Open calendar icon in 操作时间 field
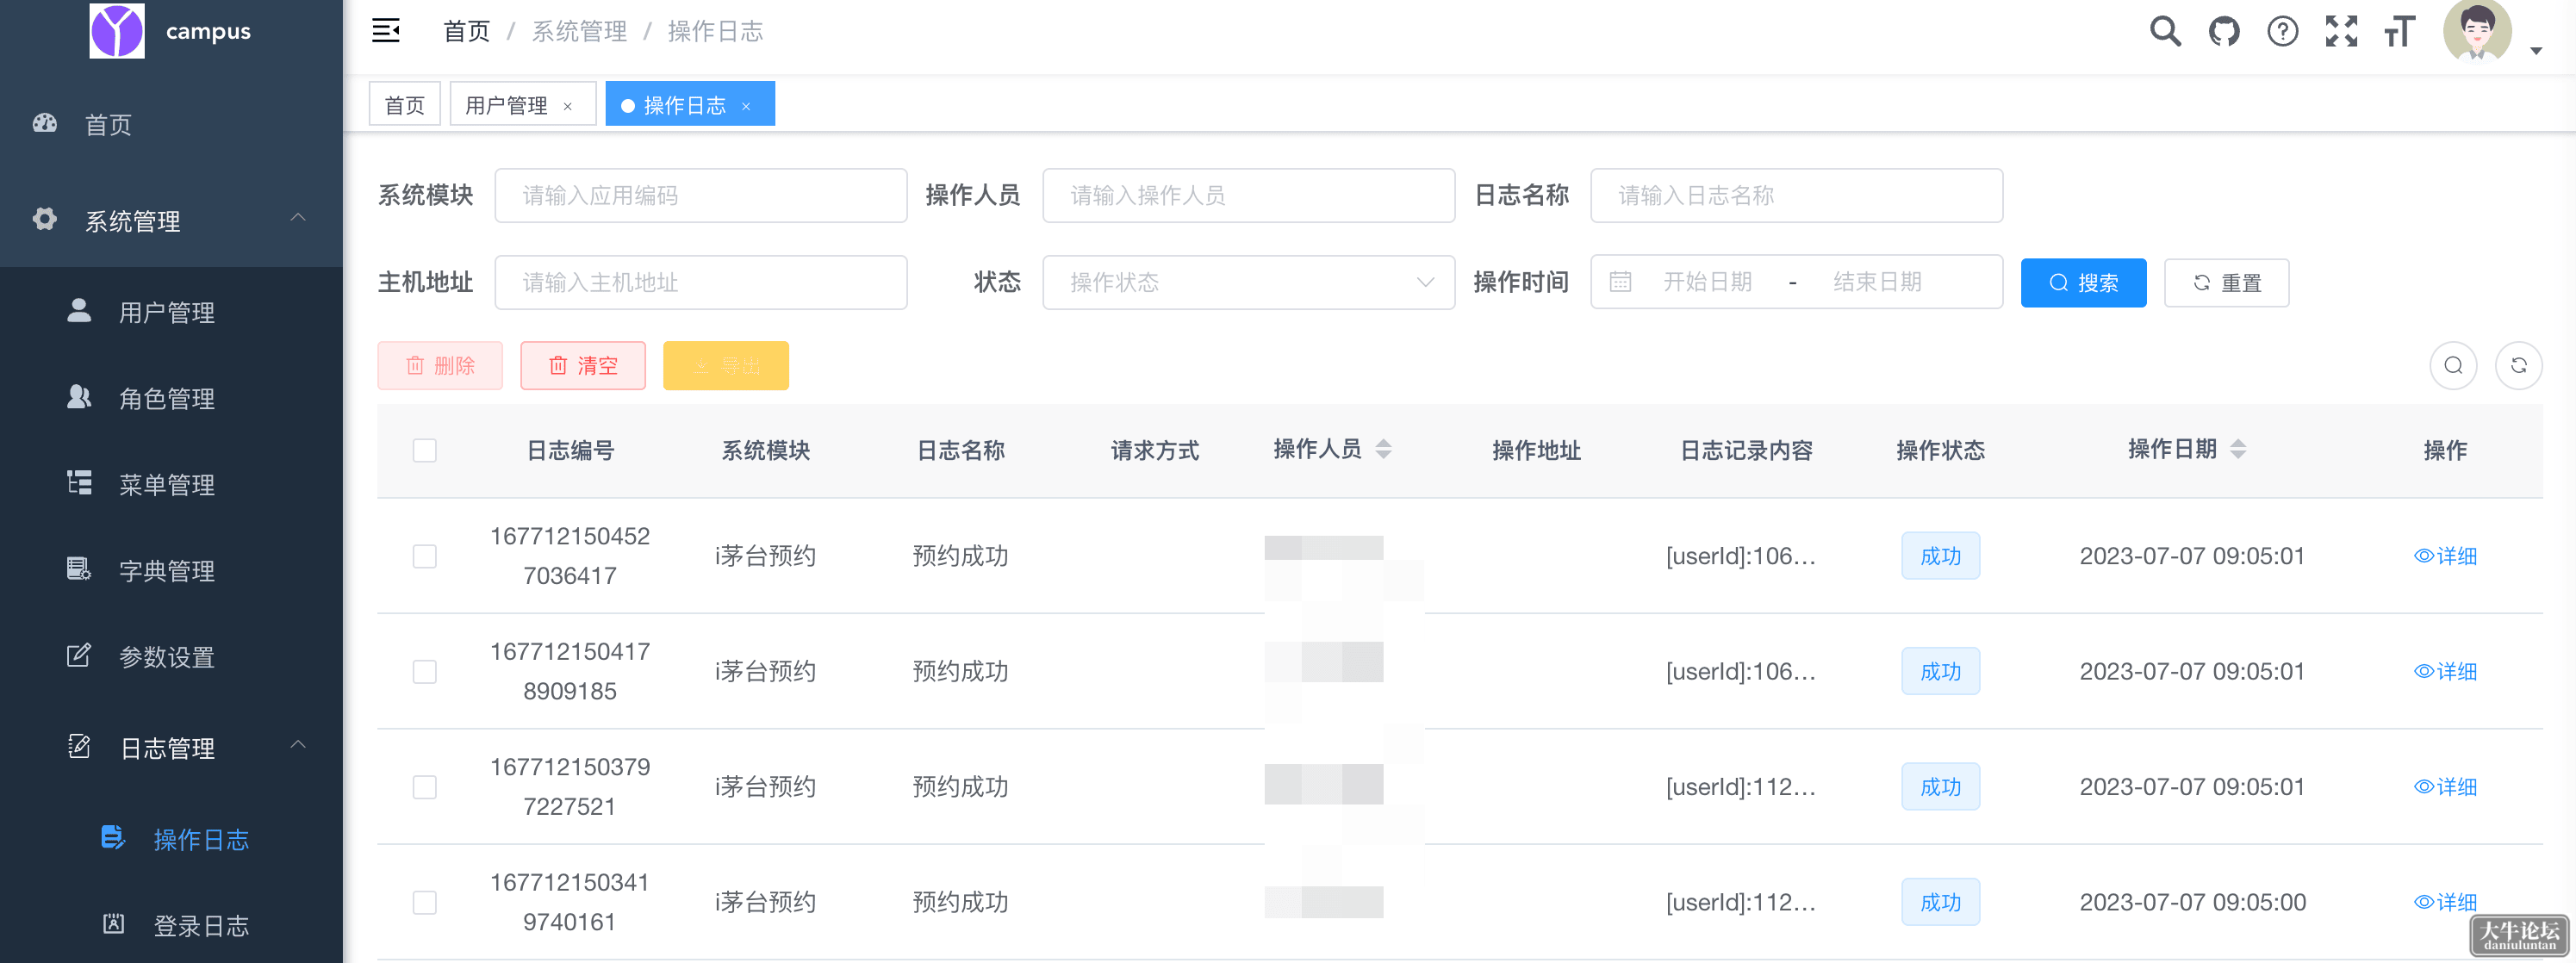 click(x=1620, y=283)
